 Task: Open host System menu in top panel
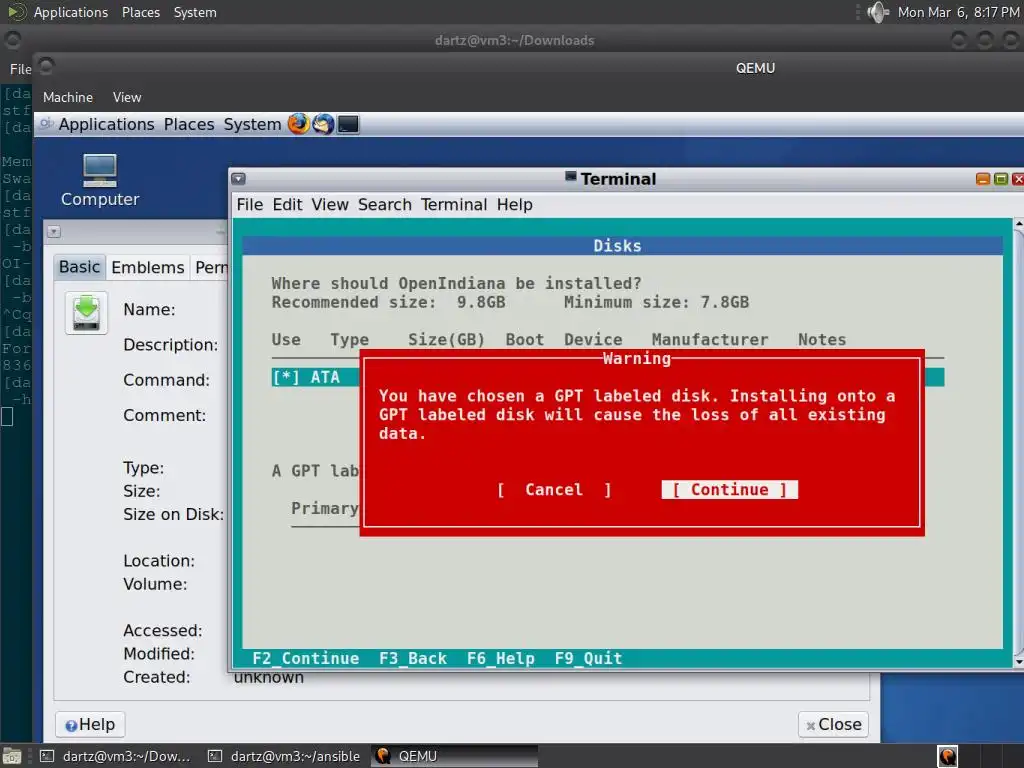(195, 12)
